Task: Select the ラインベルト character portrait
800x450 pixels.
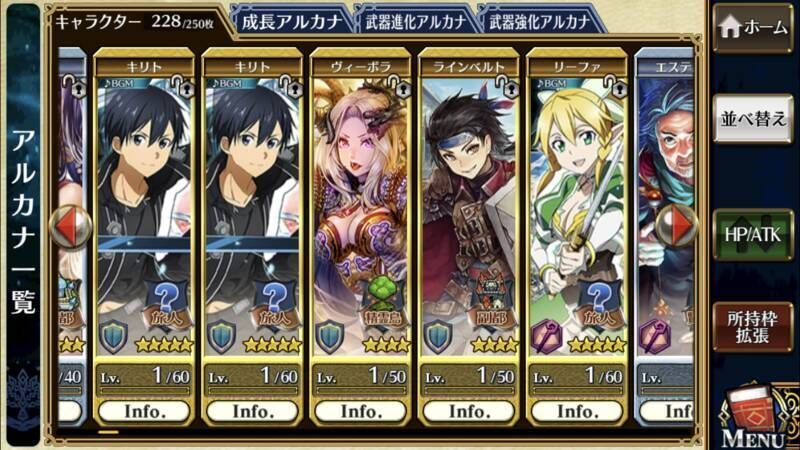Action: coord(469,214)
